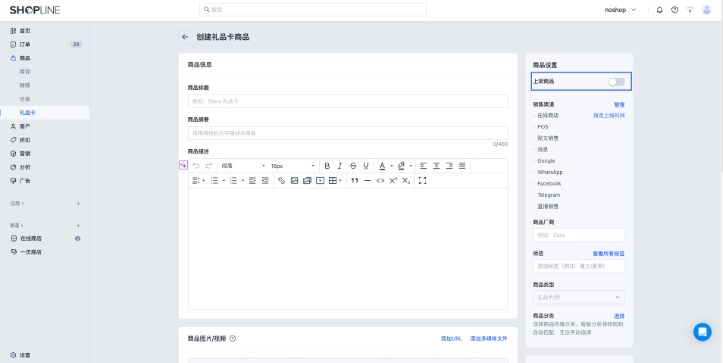Toggle bold formatting

[327, 166]
